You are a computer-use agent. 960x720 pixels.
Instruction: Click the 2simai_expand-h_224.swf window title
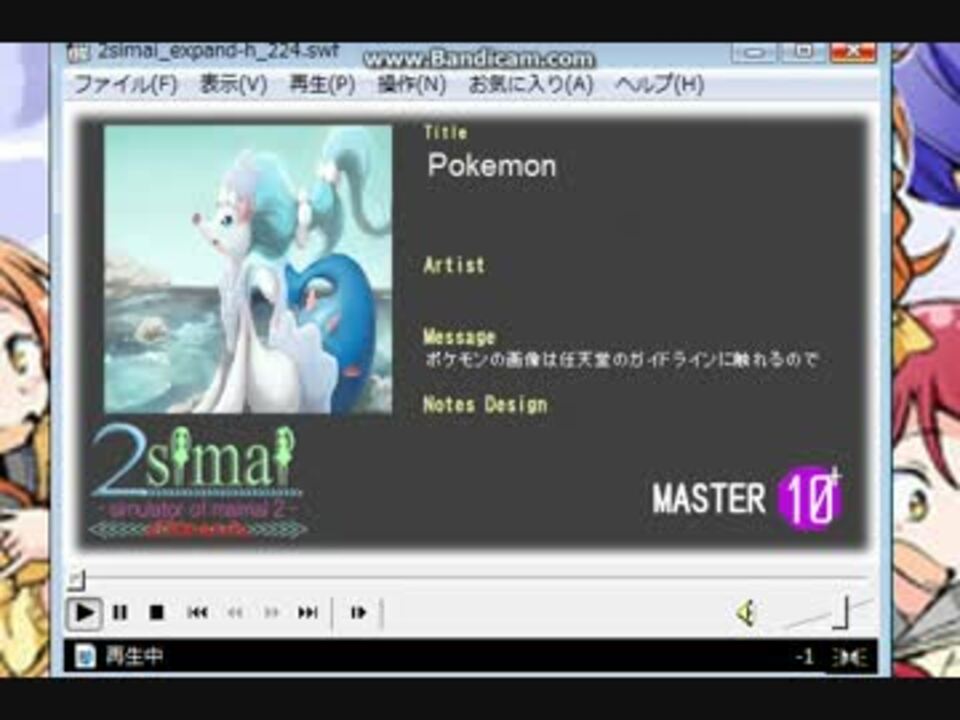[218, 51]
